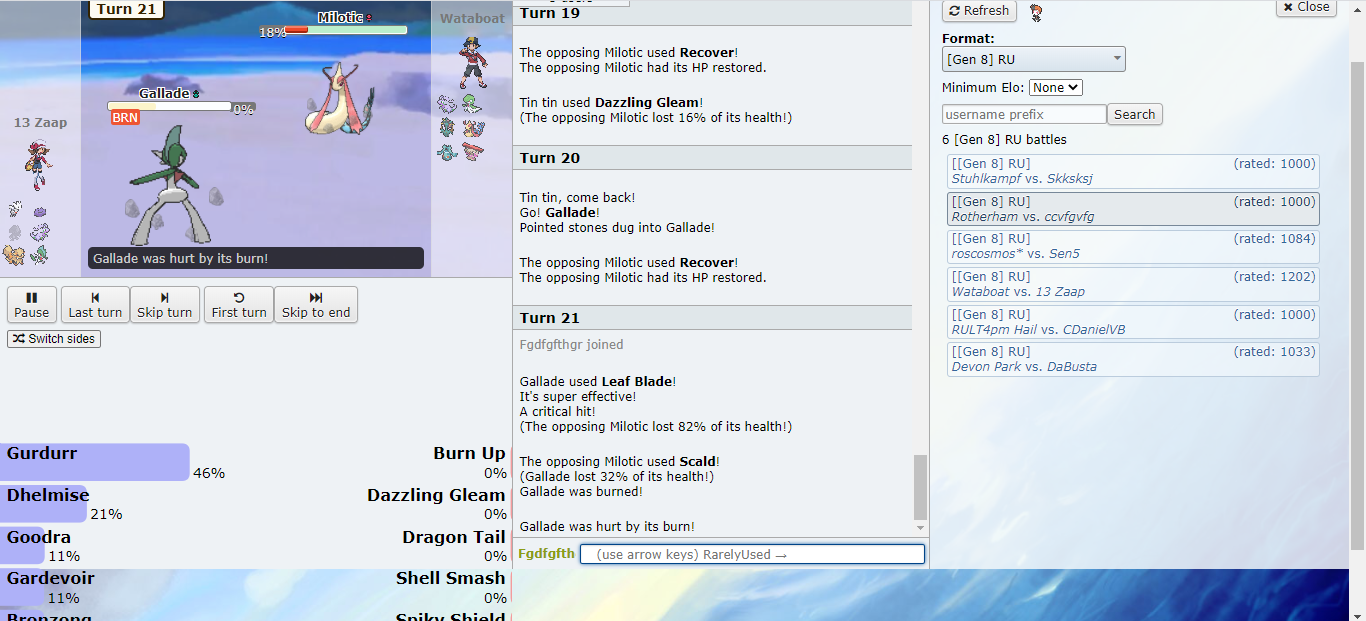Click Wataboat's Gurdurr team icon
Image resolution: width=1366 pixels, height=621 pixels.
(472, 151)
